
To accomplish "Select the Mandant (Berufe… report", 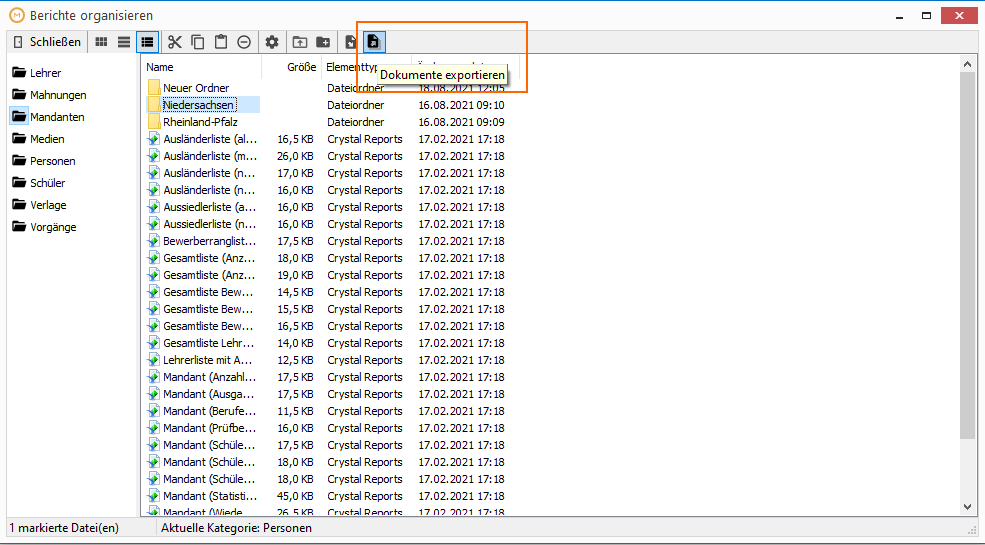I will [210, 411].
